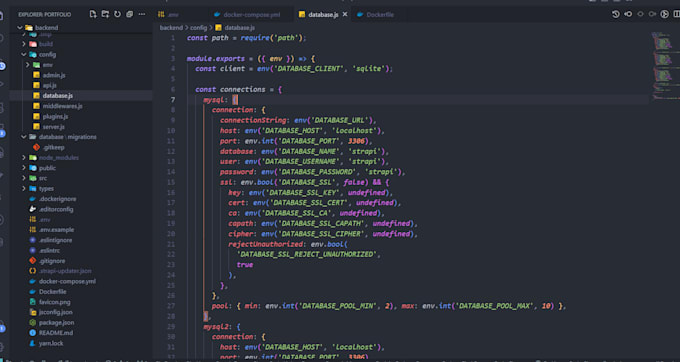
Task: Open Dockerfile in the Explorer tree
Action: [x=52, y=291]
